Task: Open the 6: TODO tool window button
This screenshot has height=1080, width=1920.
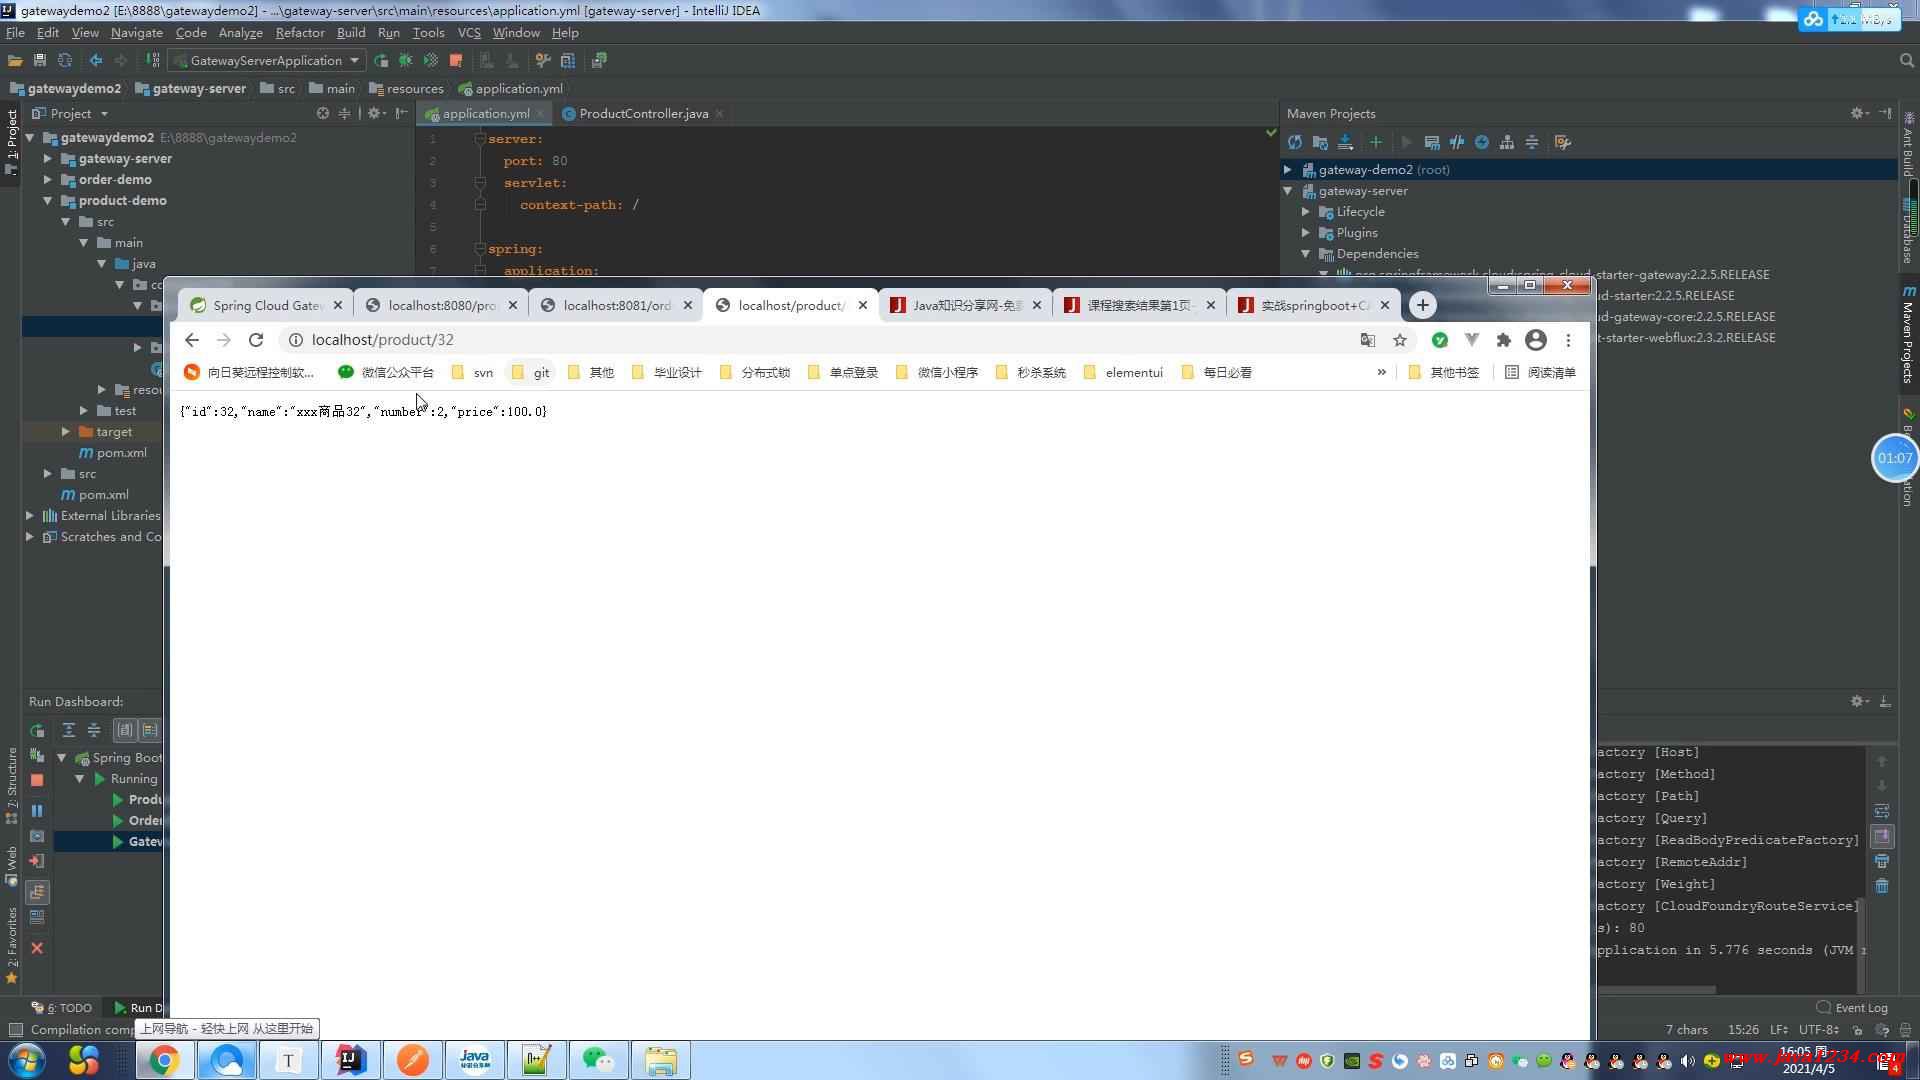Action: click(x=62, y=1007)
